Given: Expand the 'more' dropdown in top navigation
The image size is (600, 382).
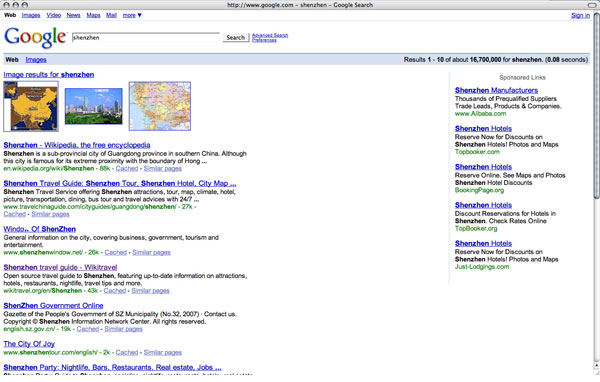Looking at the screenshot, I should (x=132, y=15).
